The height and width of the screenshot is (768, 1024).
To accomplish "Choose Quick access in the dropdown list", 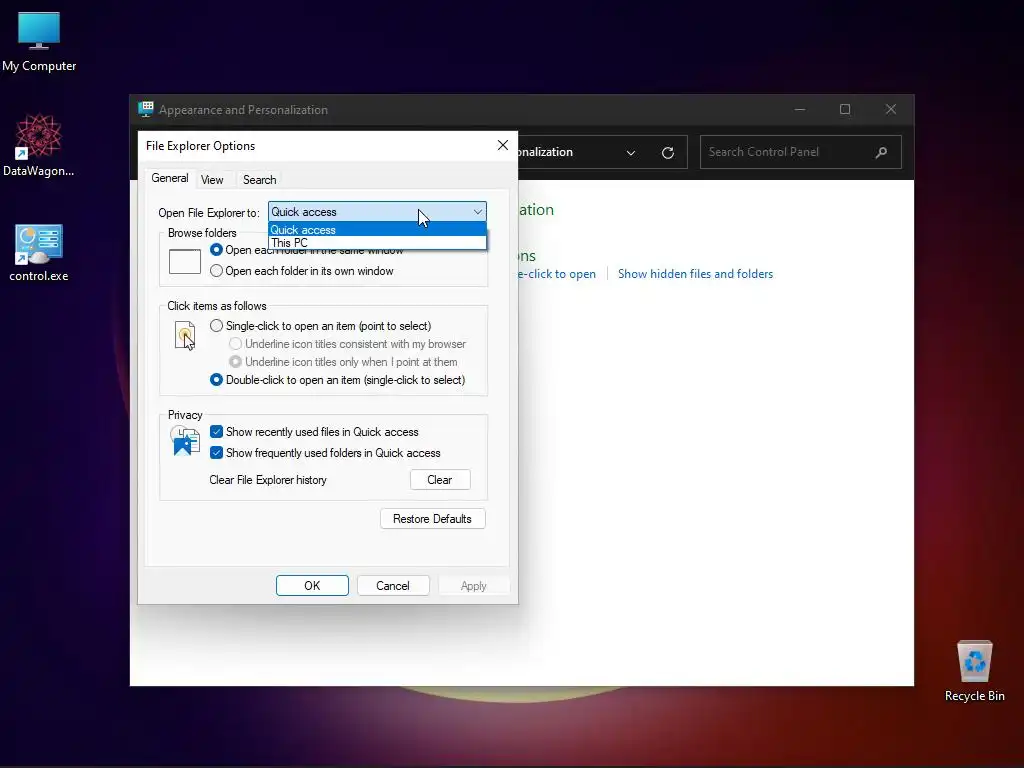I will tap(377, 229).
